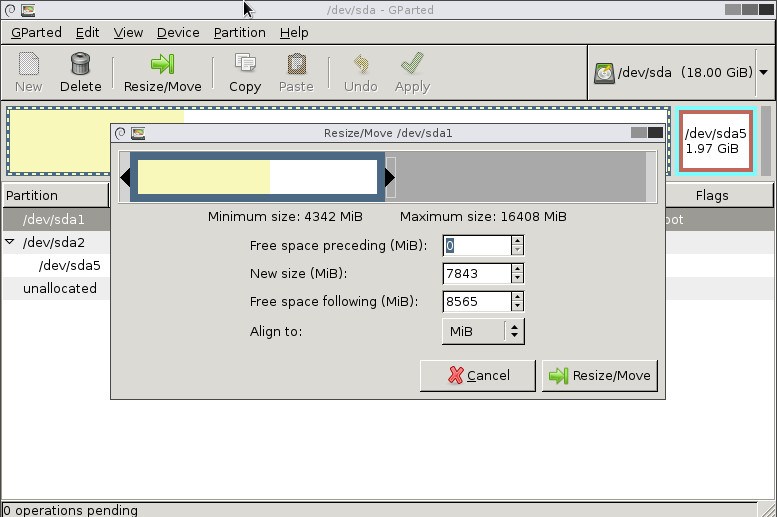Viewport: 777px width, 517px height.
Task: Click the /dev/sda5 1.97 GiB partition block
Action: pyautogui.click(x=716, y=141)
